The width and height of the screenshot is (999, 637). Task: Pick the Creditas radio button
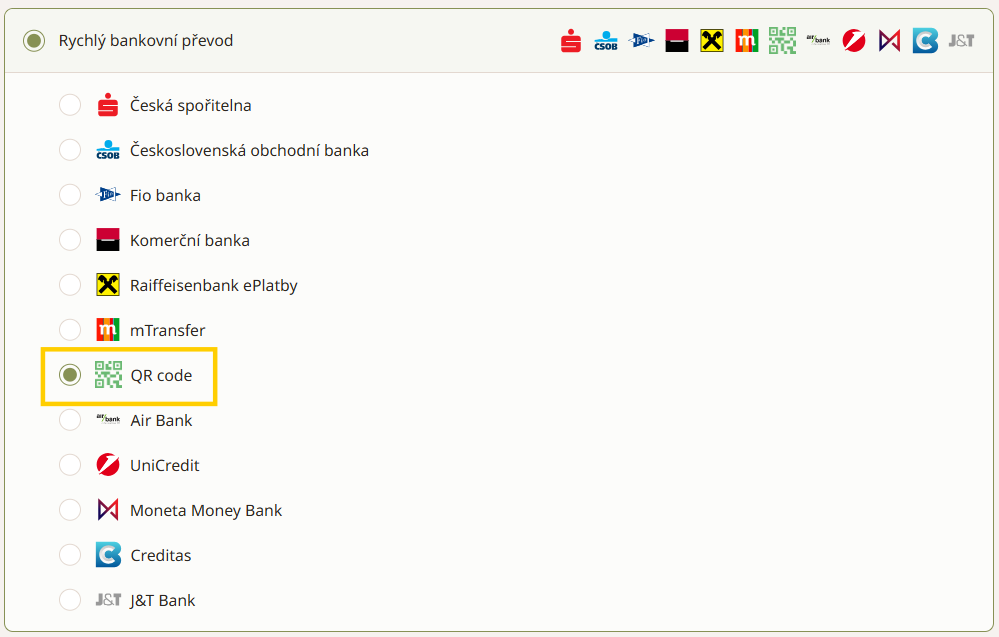click(x=70, y=555)
